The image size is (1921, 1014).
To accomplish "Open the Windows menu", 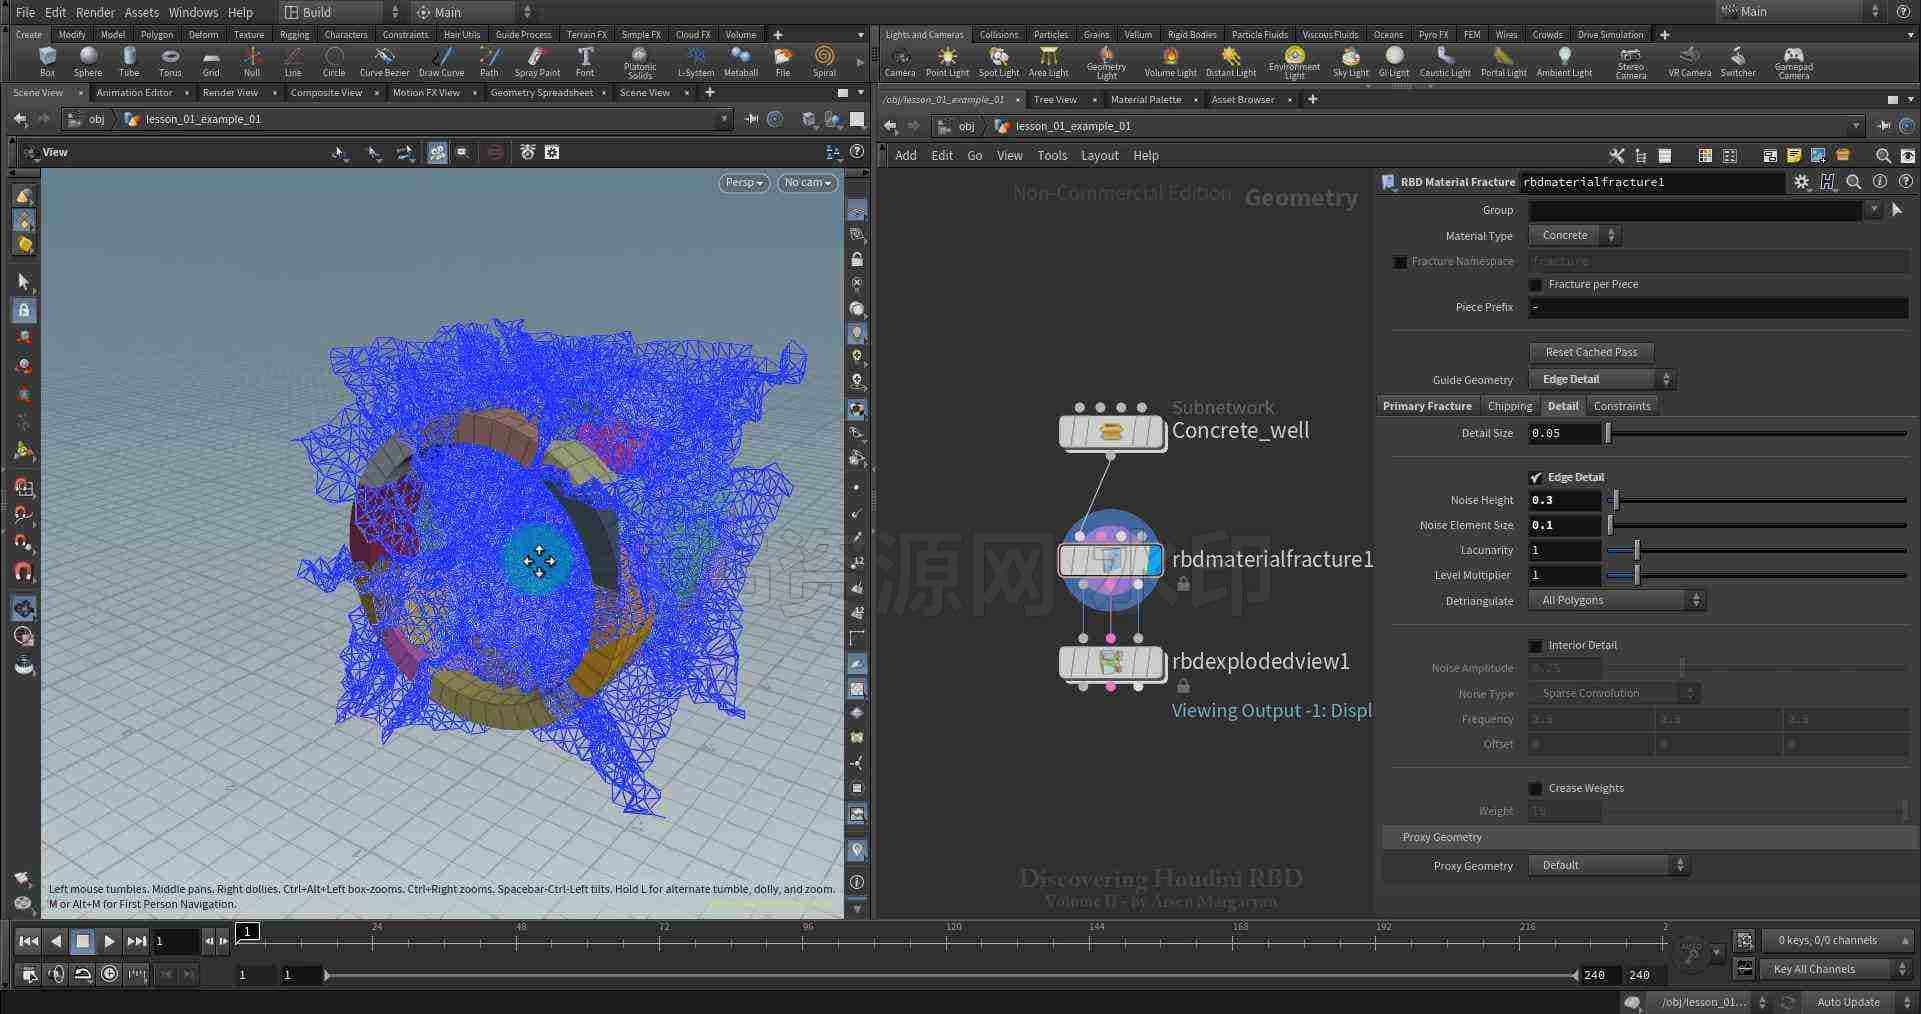I will click(193, 12).
